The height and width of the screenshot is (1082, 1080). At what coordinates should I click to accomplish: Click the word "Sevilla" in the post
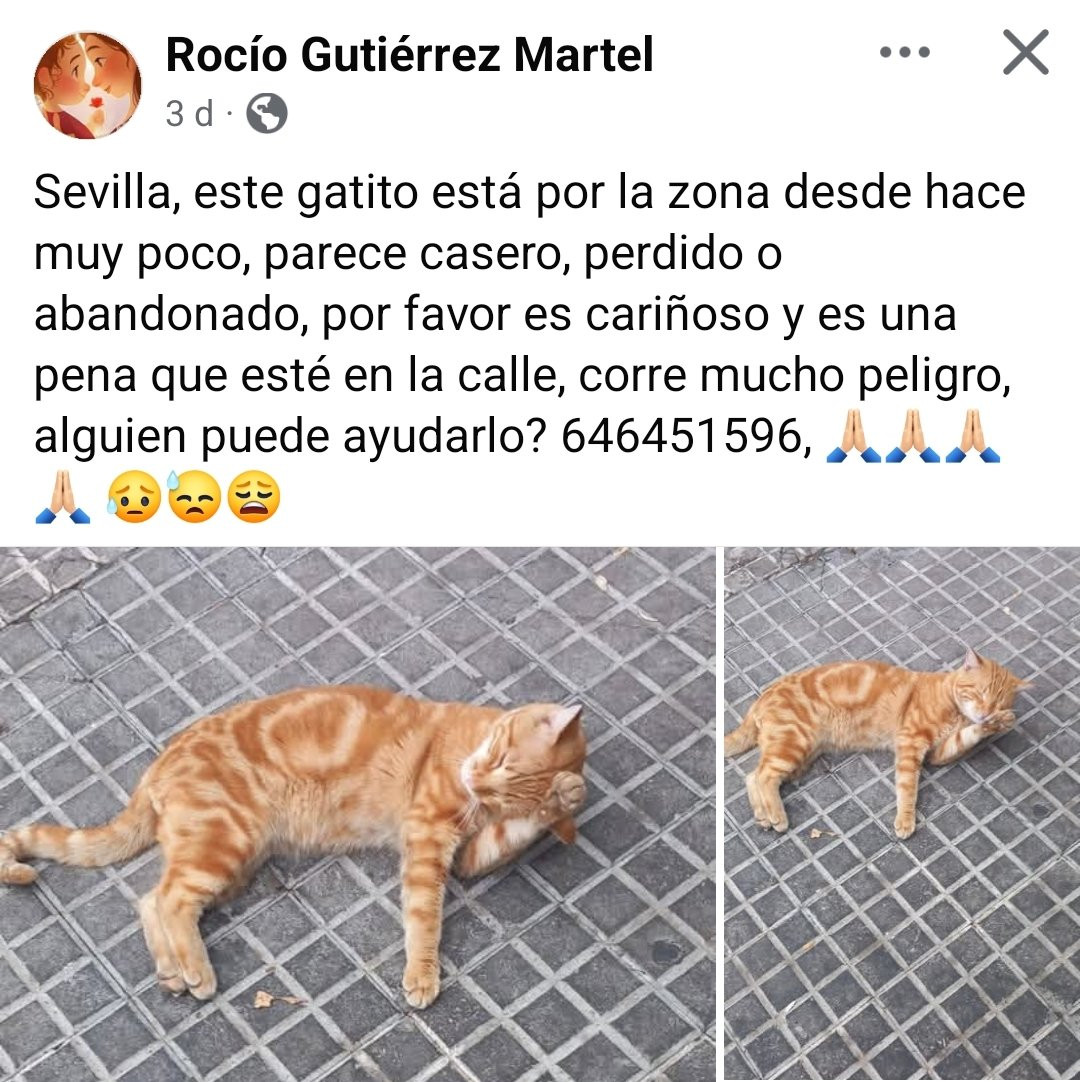102,193
